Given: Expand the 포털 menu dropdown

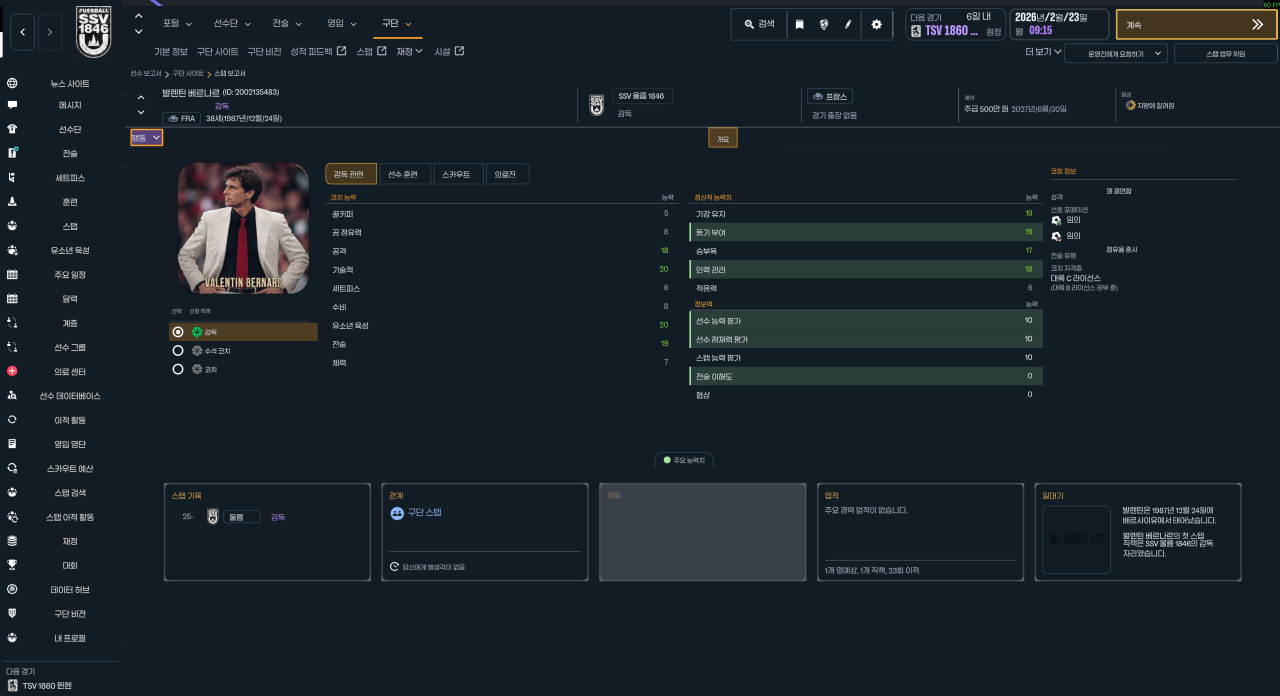Looking at the screenshot, I should pos(176,23).
